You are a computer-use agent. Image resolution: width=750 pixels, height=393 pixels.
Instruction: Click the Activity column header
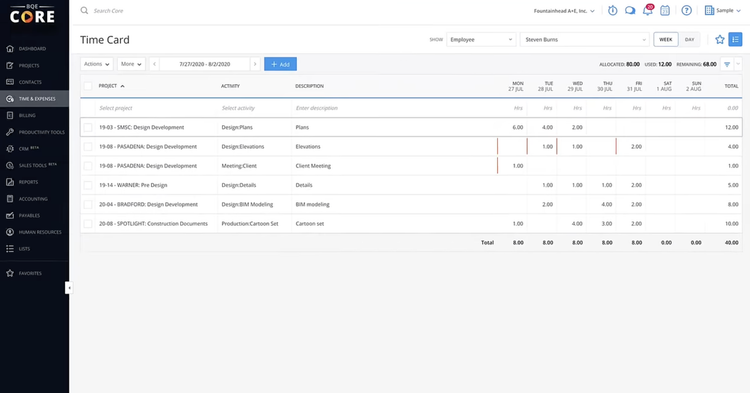tap(230, 86)
